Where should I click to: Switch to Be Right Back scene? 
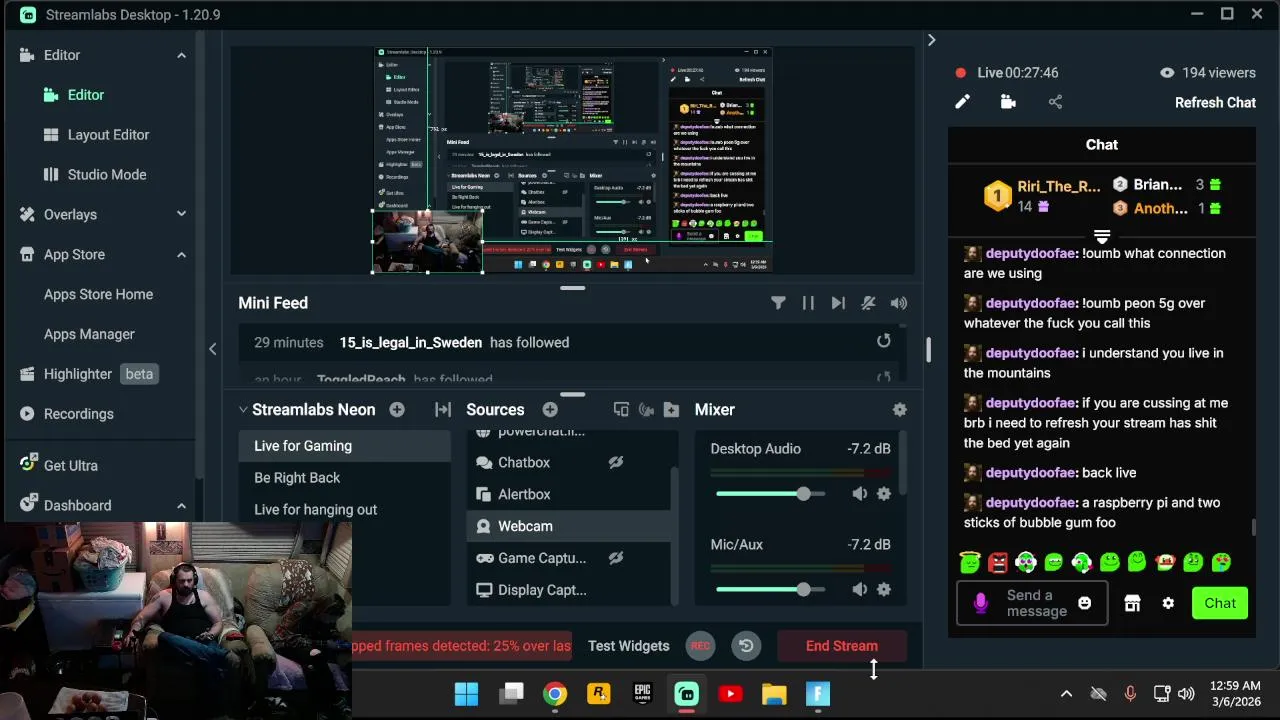click(345, 478)
